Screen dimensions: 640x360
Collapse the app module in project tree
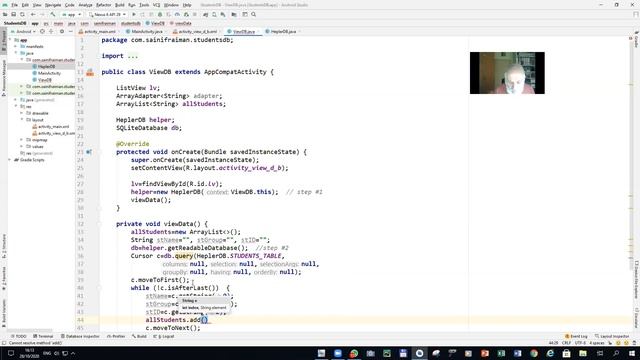(x=11, y=40)
